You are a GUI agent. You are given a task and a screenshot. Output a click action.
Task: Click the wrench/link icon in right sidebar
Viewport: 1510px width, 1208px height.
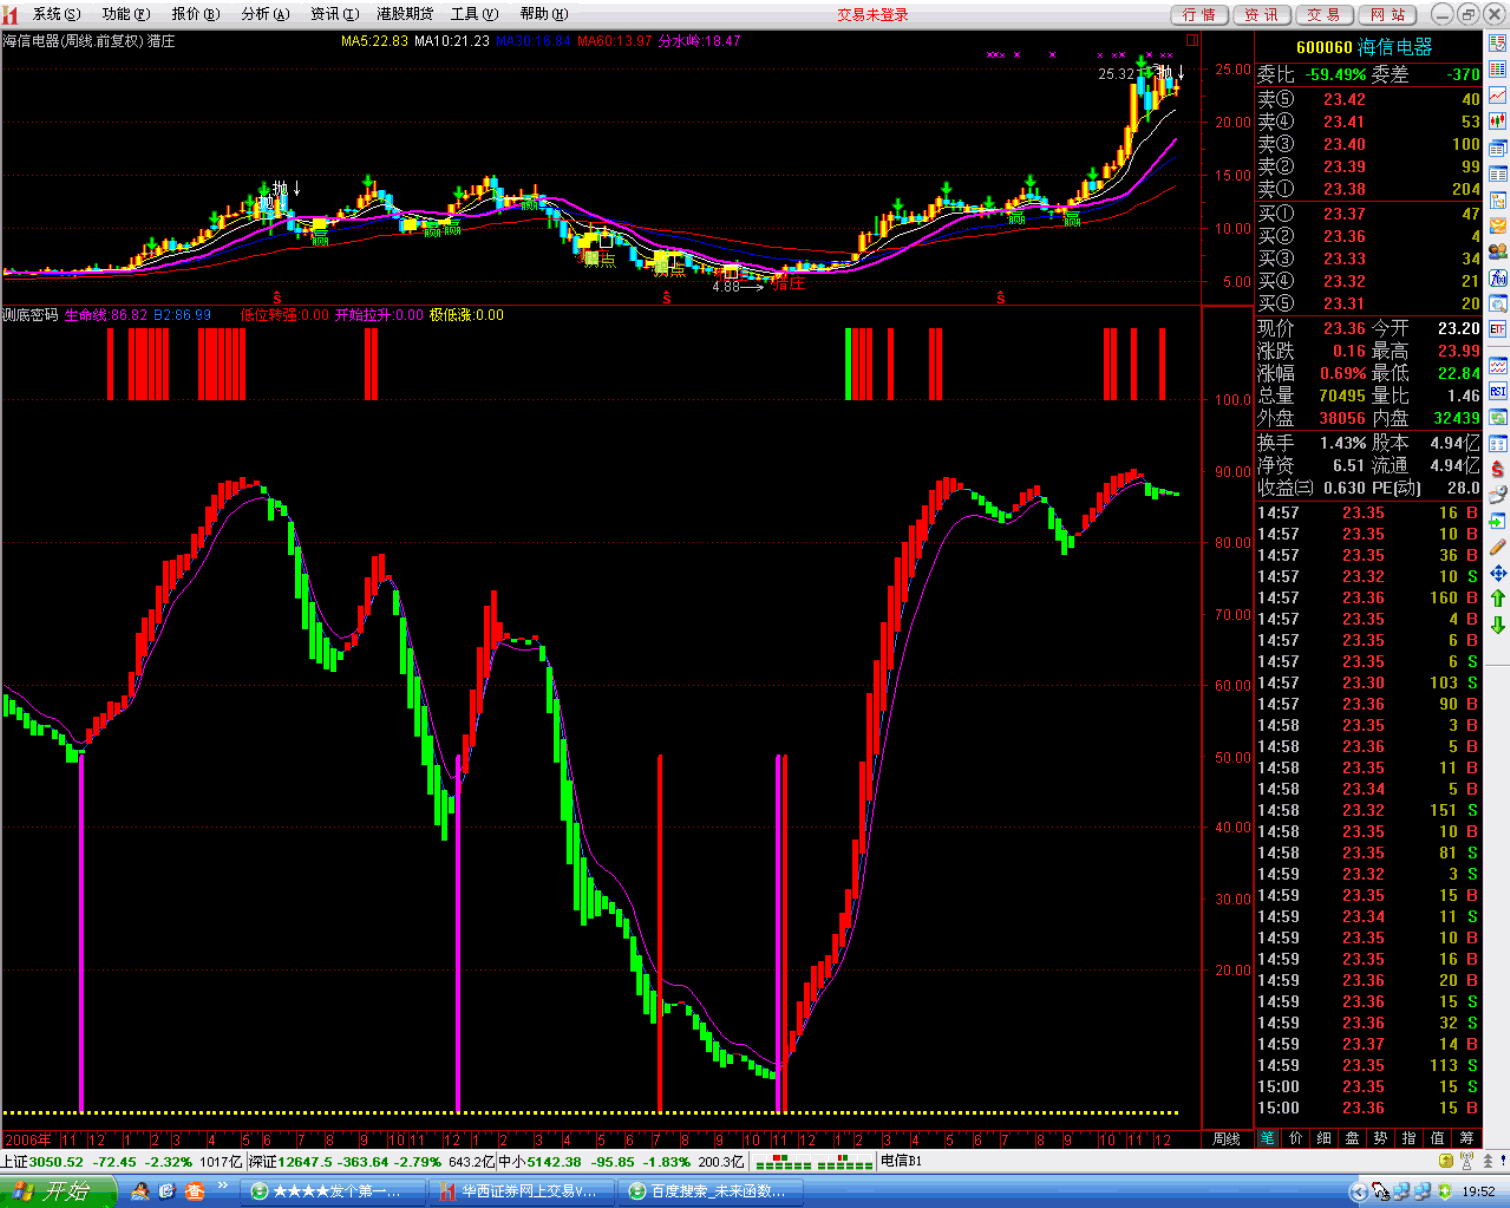1497,495
